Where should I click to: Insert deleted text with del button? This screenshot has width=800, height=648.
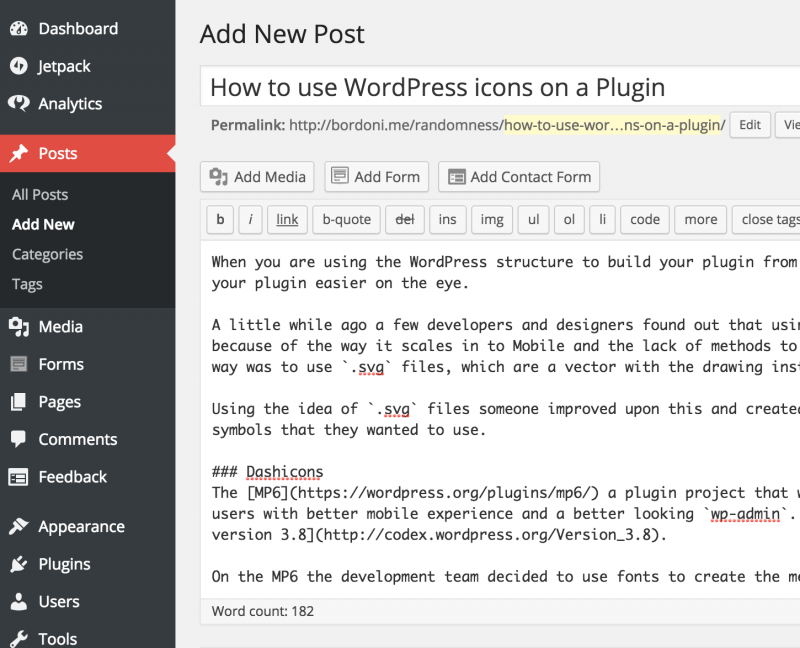click(405, 219)
